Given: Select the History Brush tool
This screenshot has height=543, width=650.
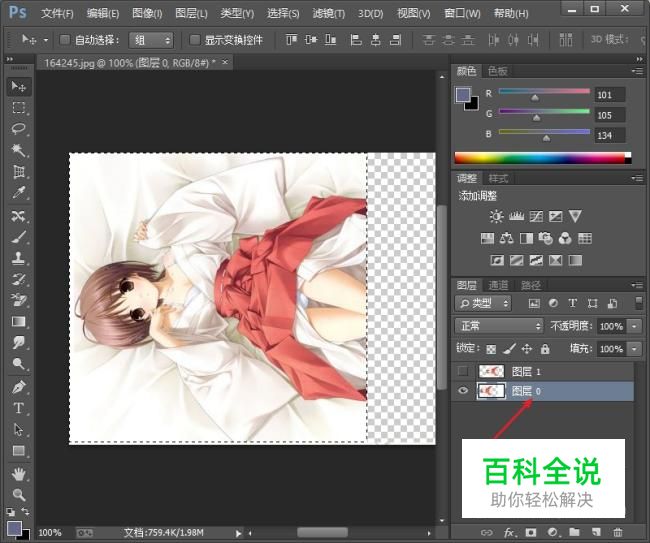Looking at the screenshot, I should [19, 279].
